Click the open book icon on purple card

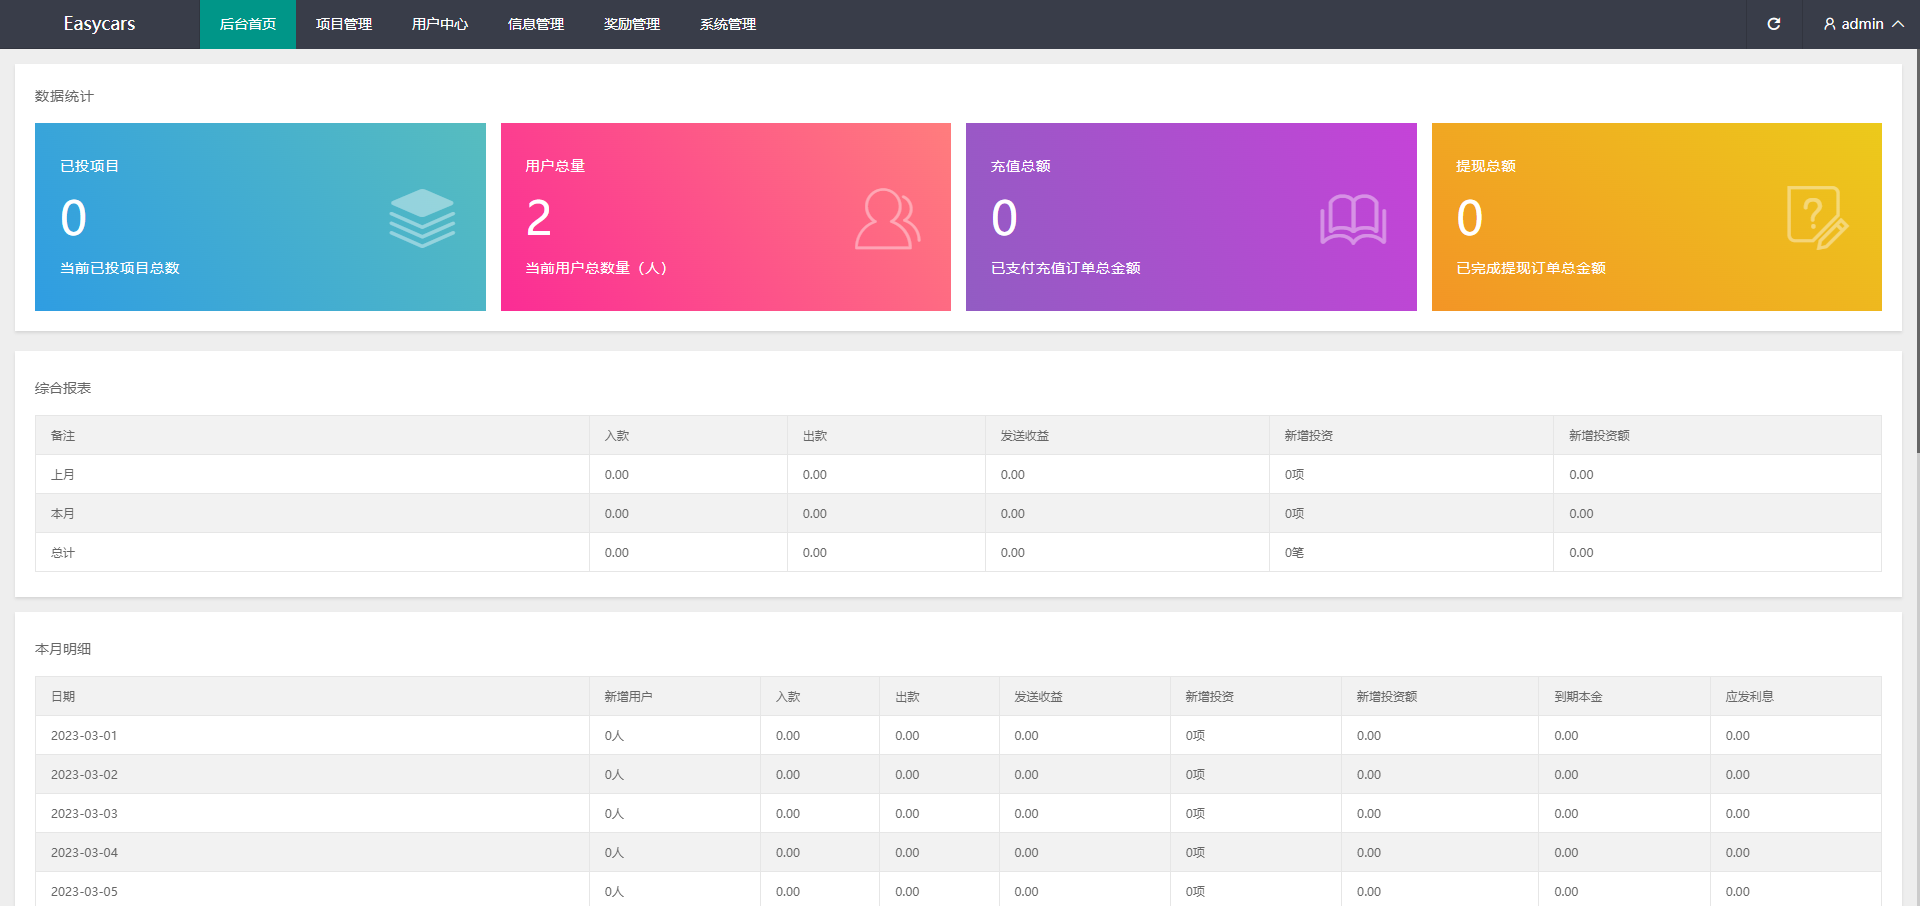click(1352, 219)
